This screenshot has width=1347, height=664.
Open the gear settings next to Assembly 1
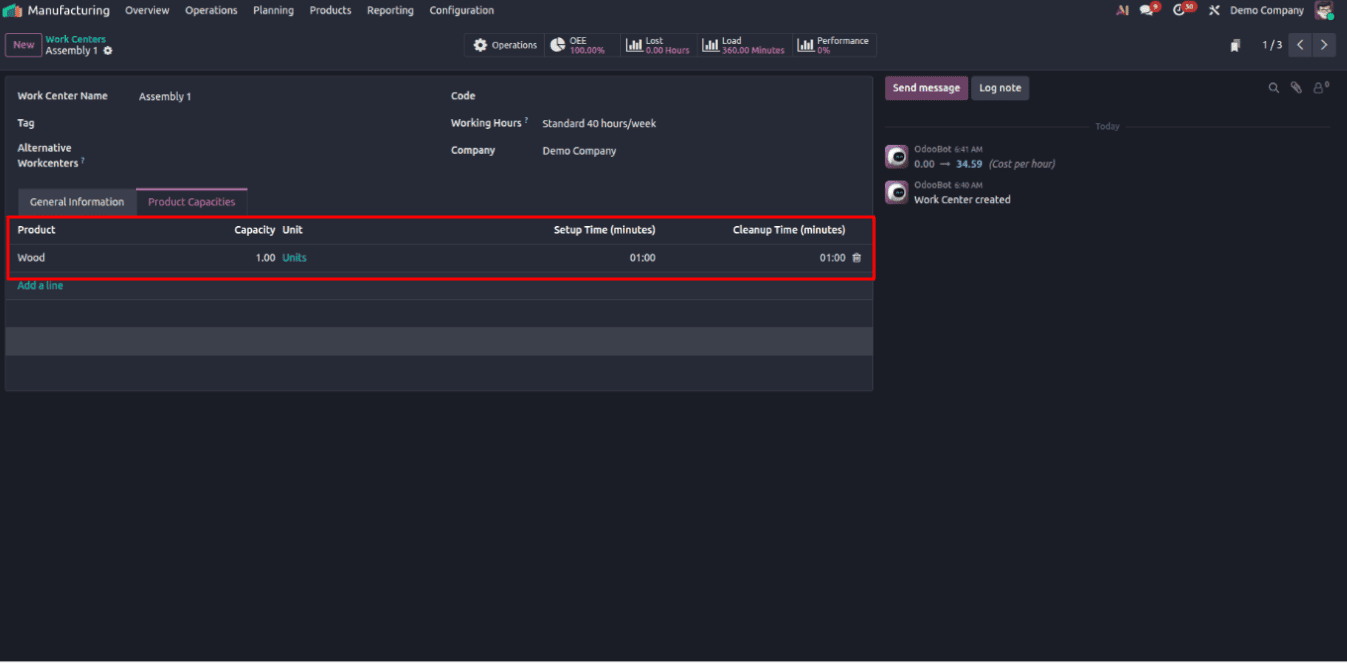(x=106, y=50)
